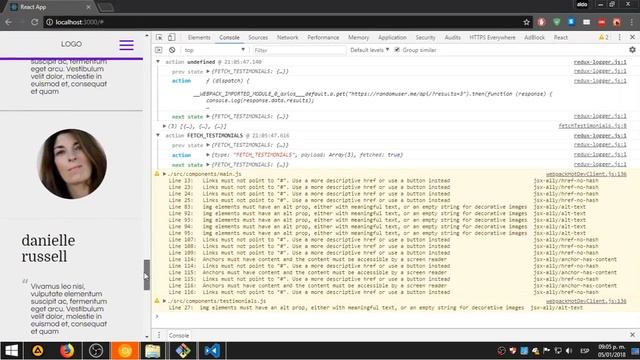
Task: Open the React DevTools tab
Action: [560, 37]
